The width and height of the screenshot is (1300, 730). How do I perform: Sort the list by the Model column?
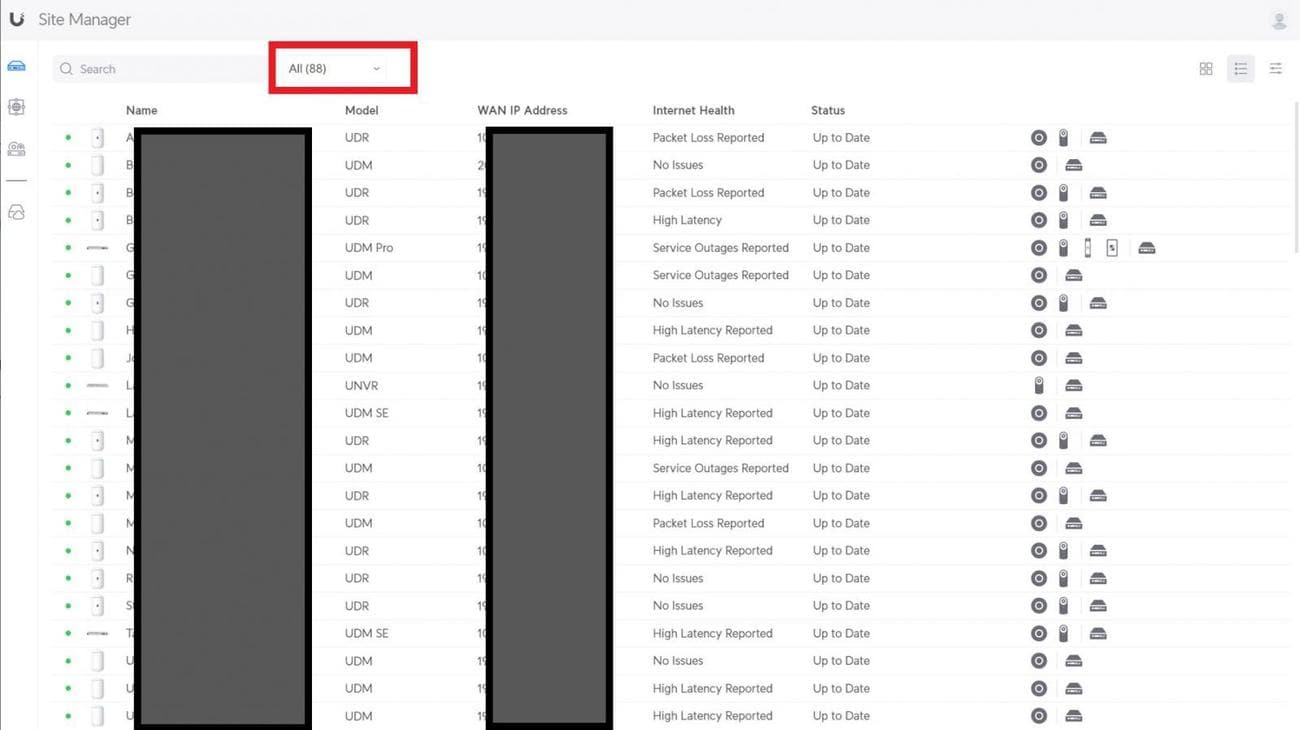pyautogui.click(x=361, y=110)
